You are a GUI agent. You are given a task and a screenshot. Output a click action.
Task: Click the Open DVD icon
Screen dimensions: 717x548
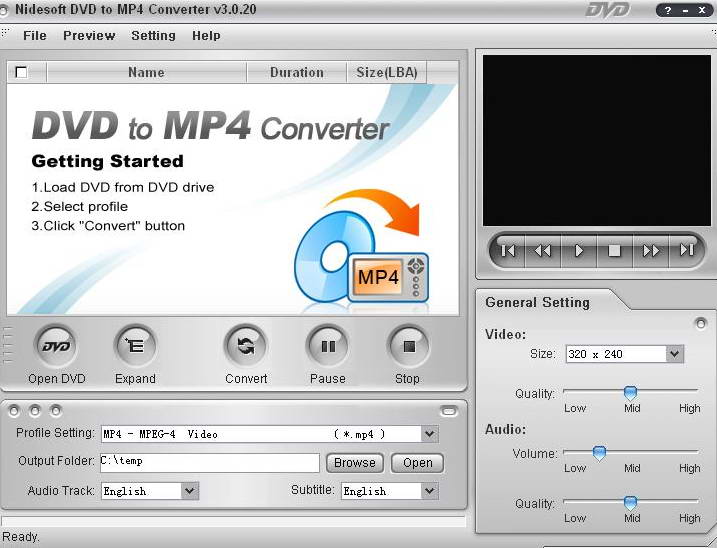point(56,346)
